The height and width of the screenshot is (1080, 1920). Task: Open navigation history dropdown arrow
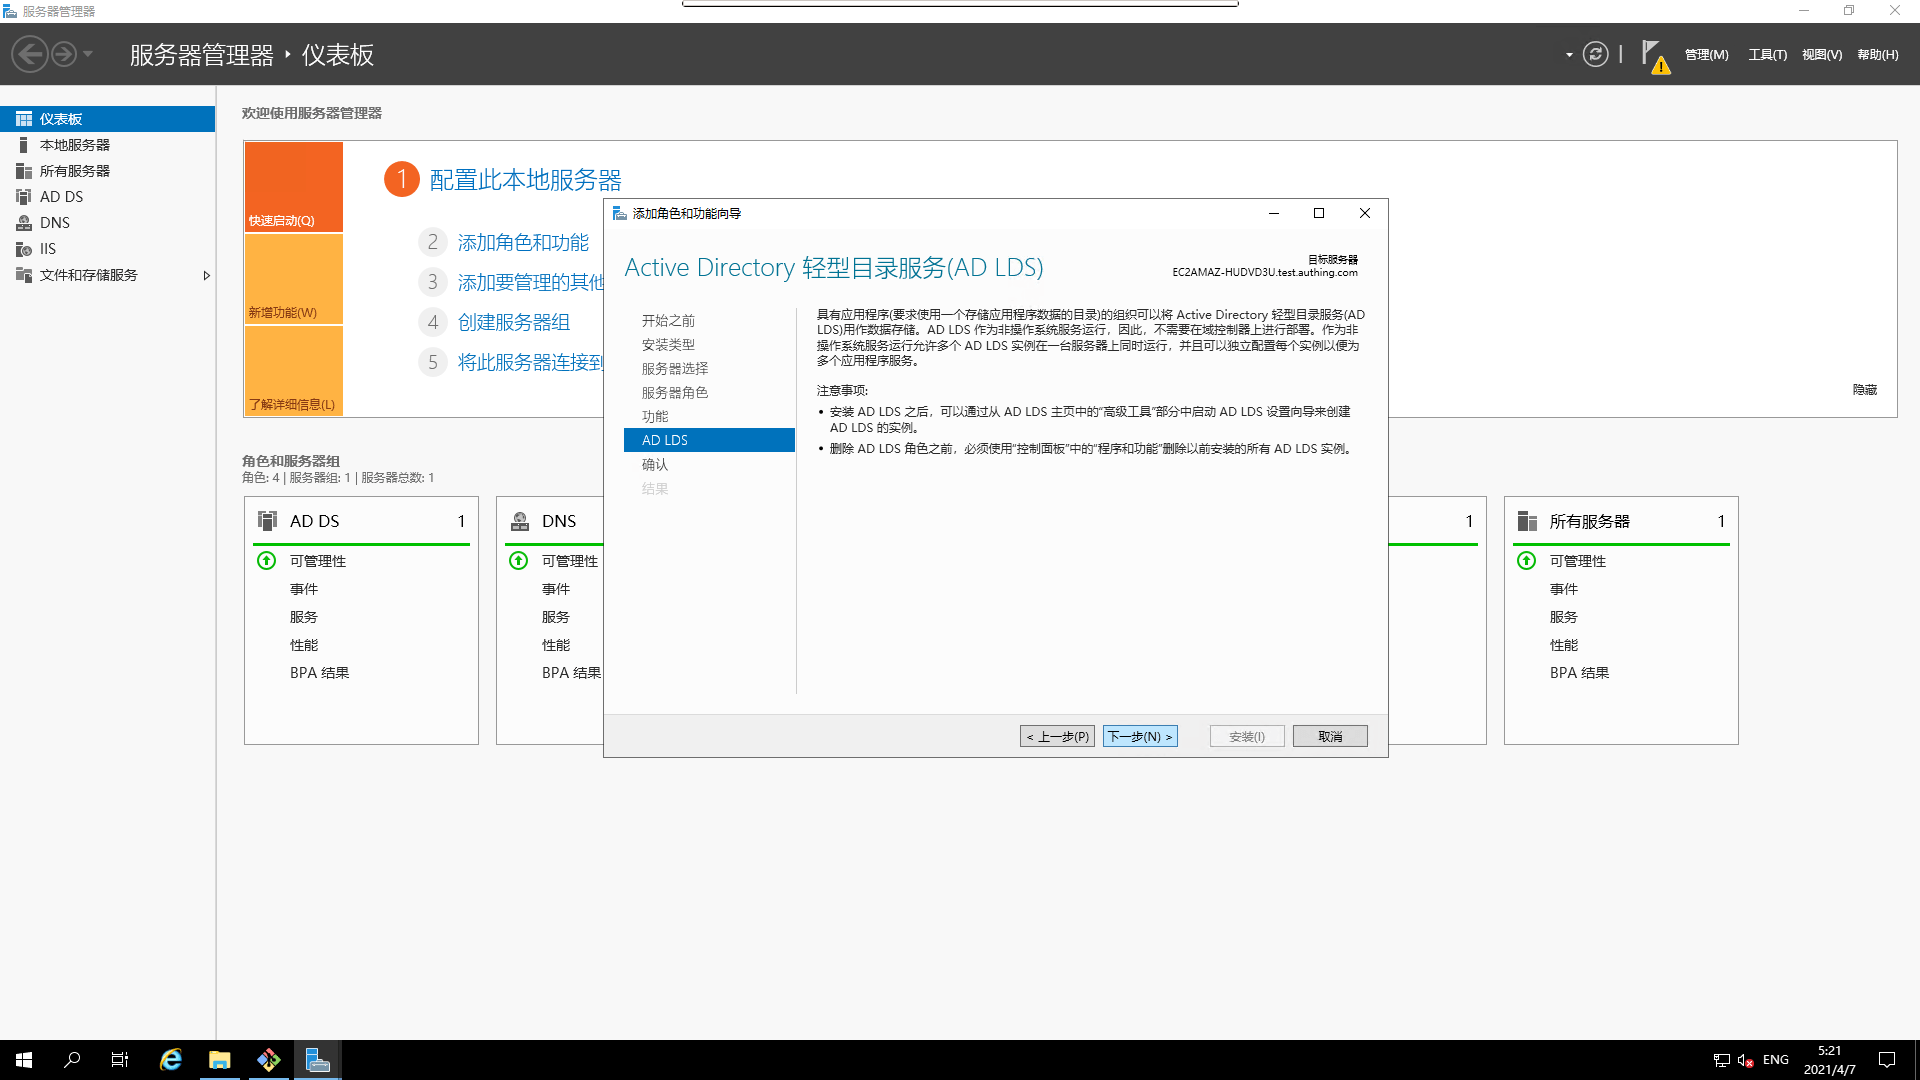click(88, 54)
